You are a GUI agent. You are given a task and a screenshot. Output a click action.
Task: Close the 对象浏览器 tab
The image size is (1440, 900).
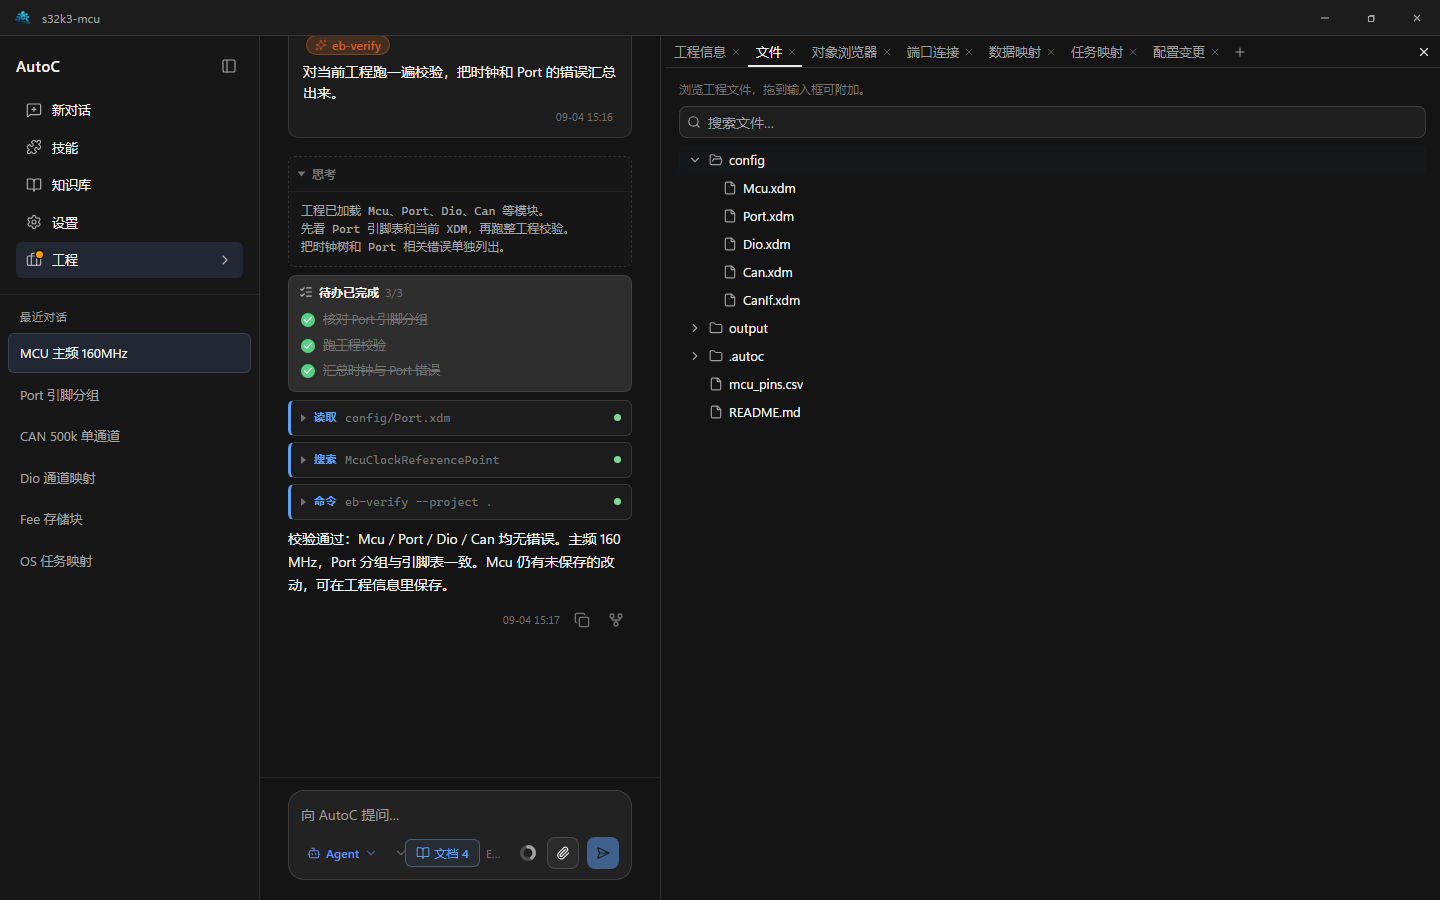point(887,52)
